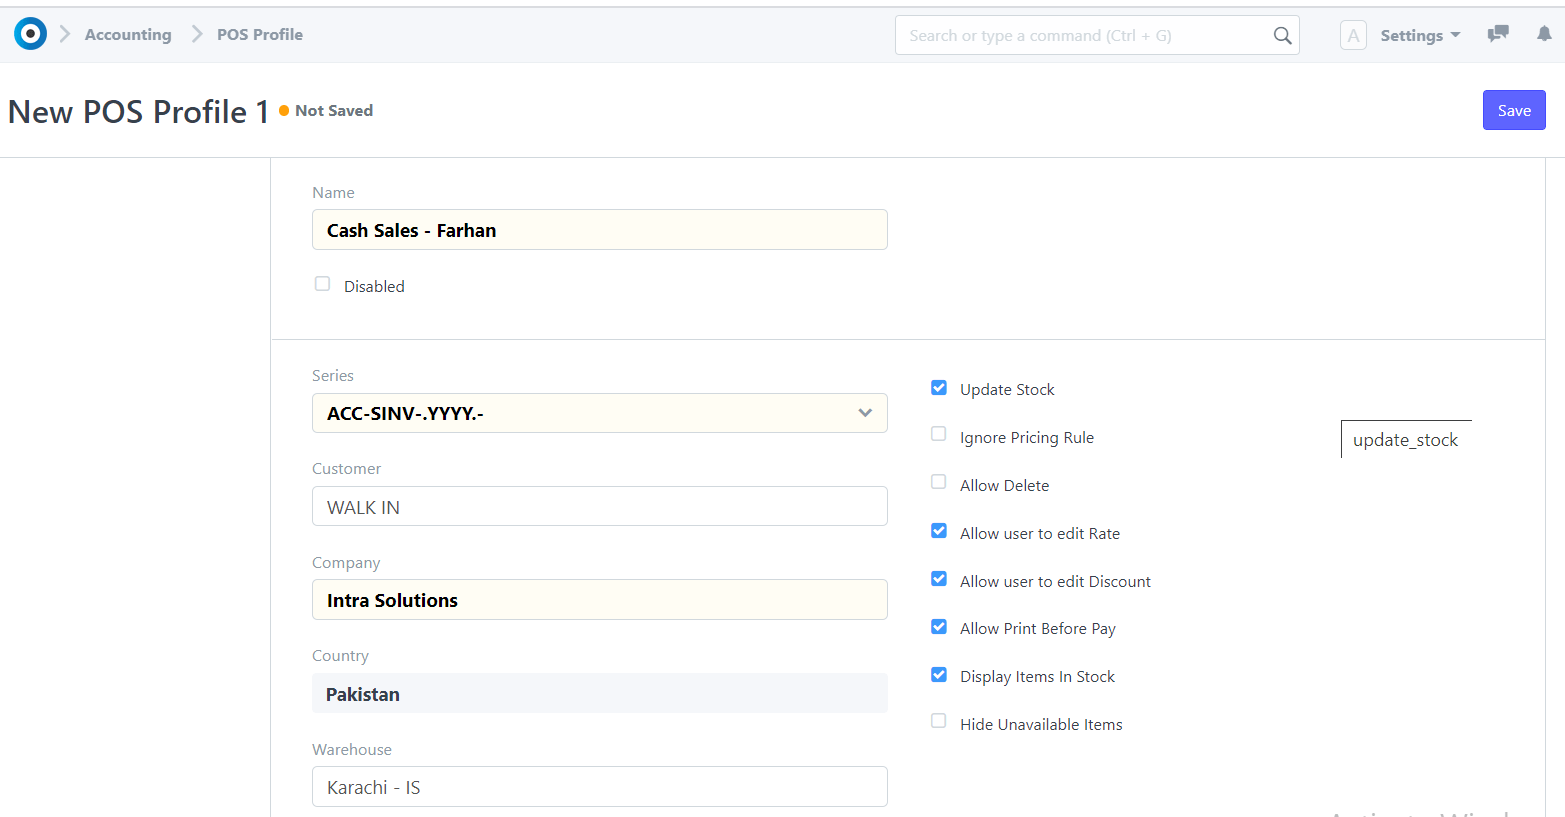
Task: Click the ERPNext logo icon
Action: tap(30, 33)
